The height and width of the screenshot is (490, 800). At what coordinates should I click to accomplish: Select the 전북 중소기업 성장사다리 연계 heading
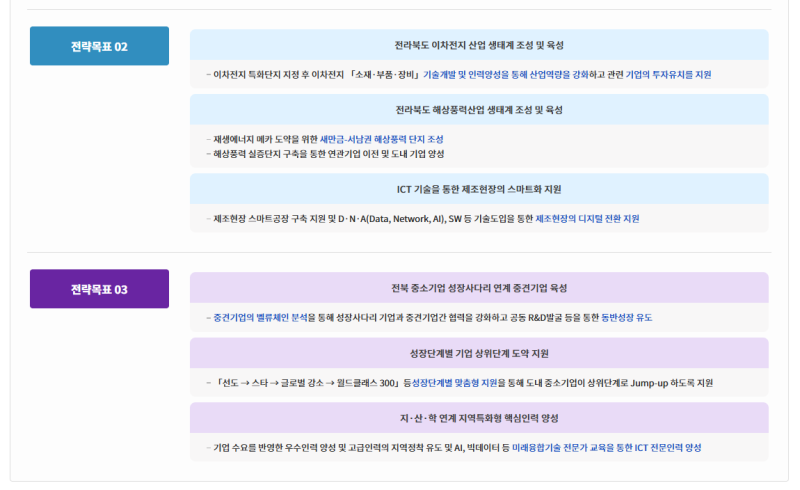479,288
